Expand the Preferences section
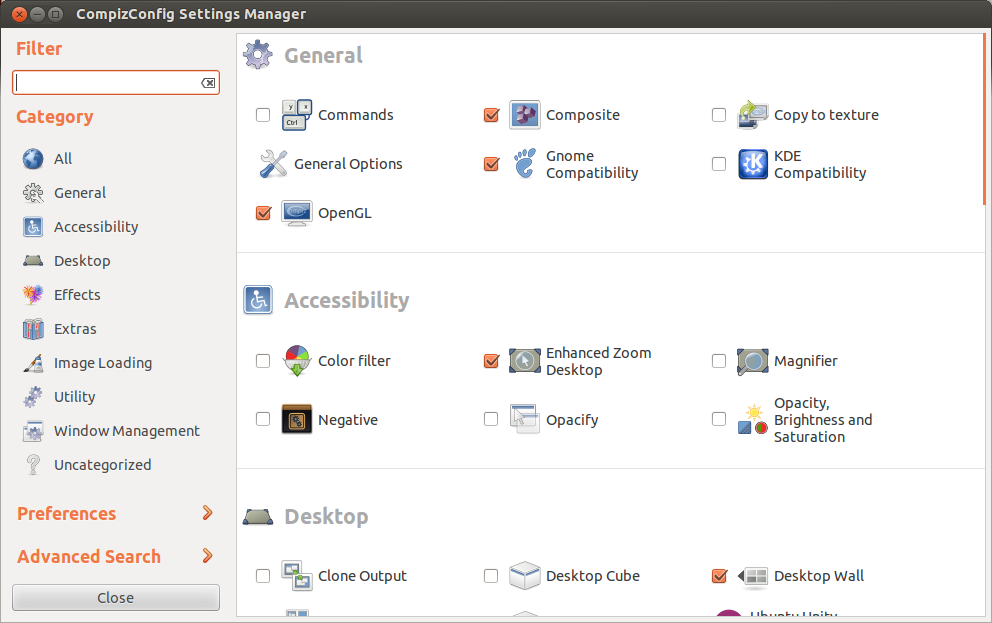This screenshot has height=623, width=992. click(x=115, y=514)
